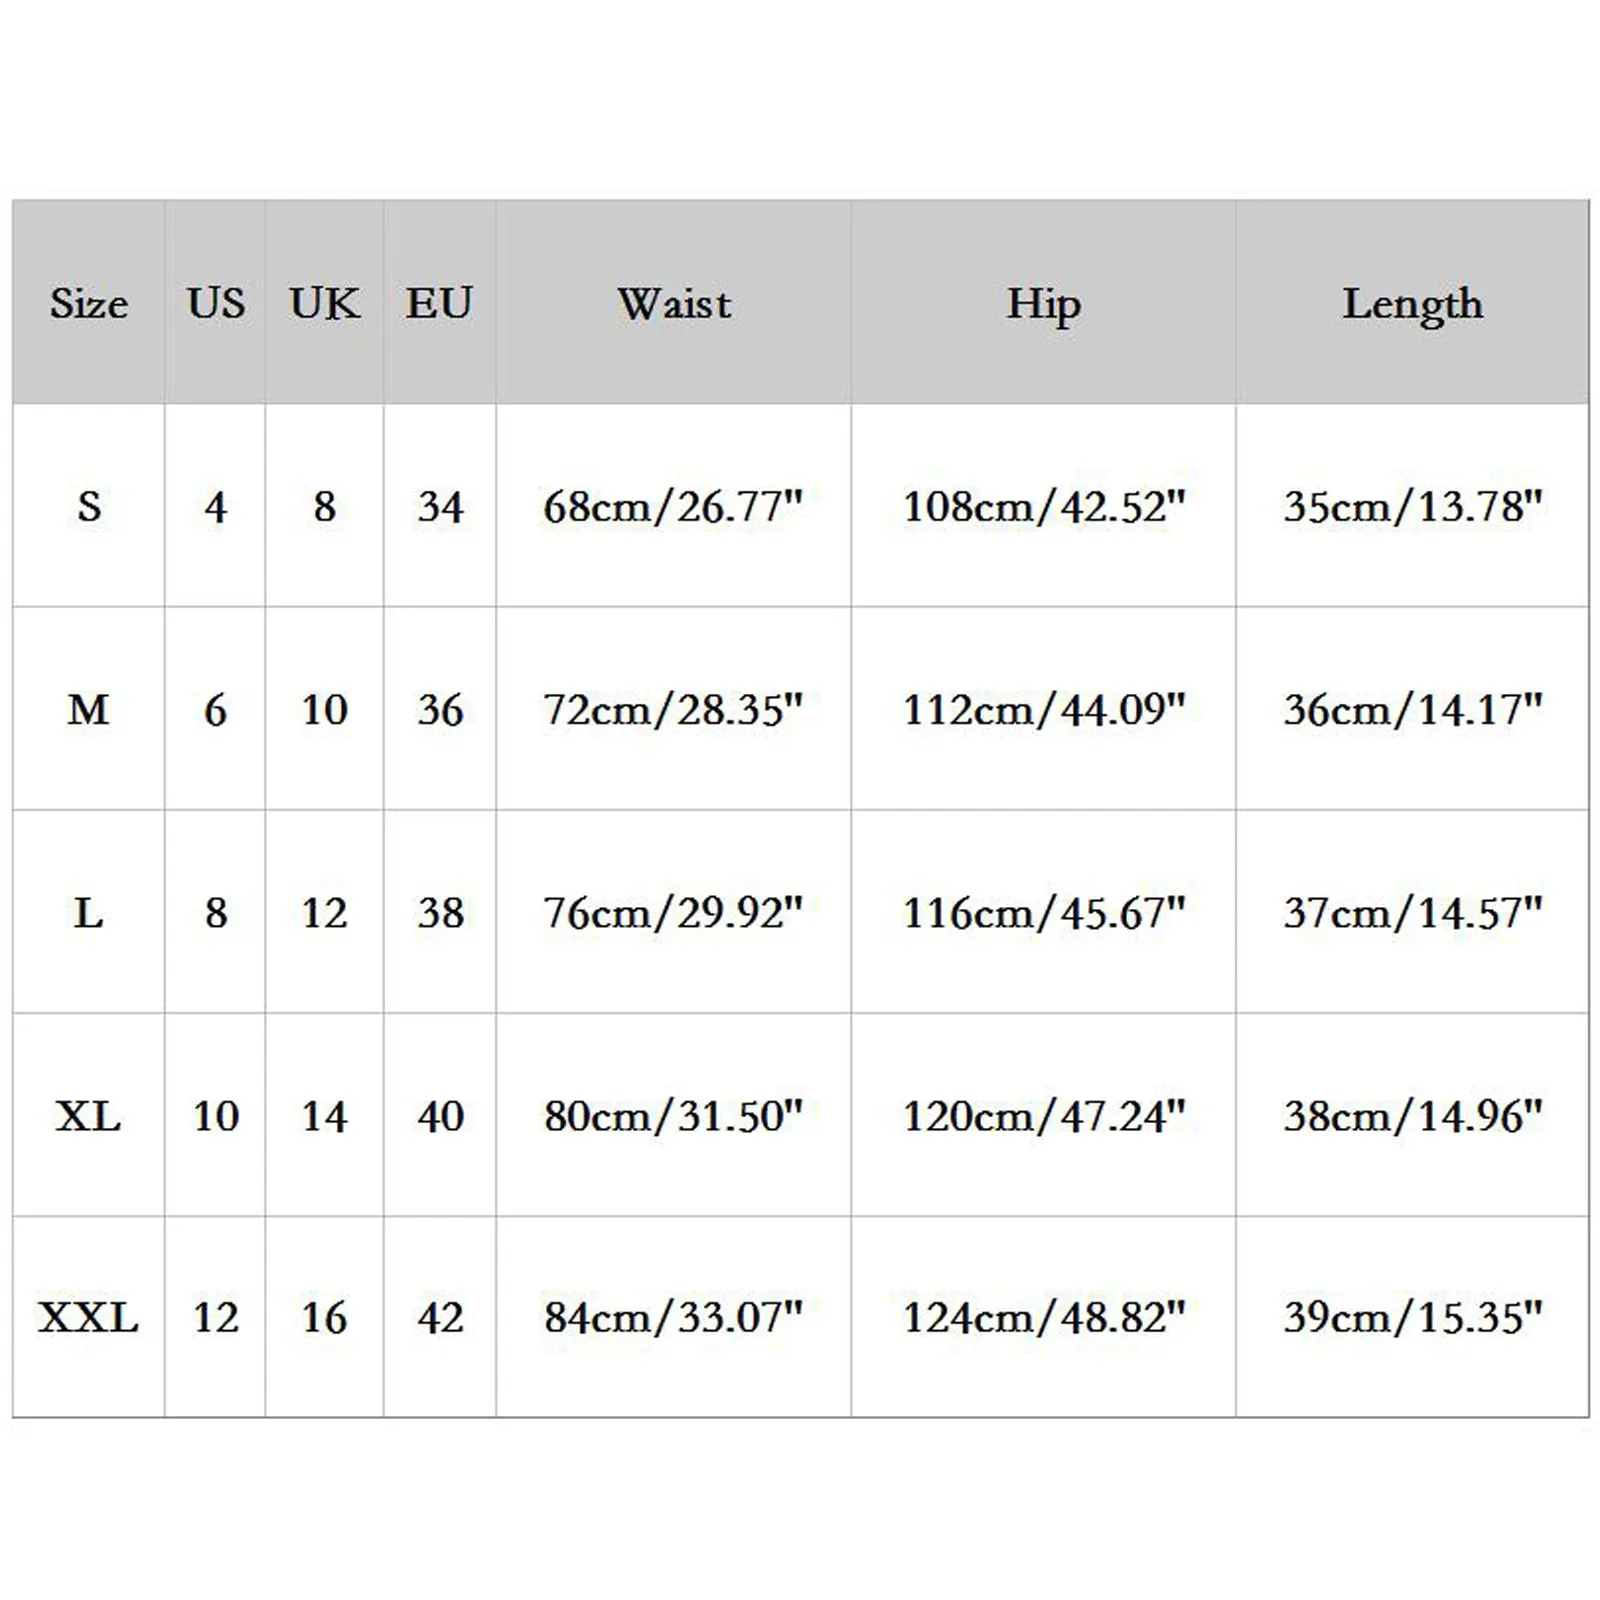Image resolution: width=1600 pixels, height=1600 pixels.
Task: Select the L size cell
Action: click(89, 913)
